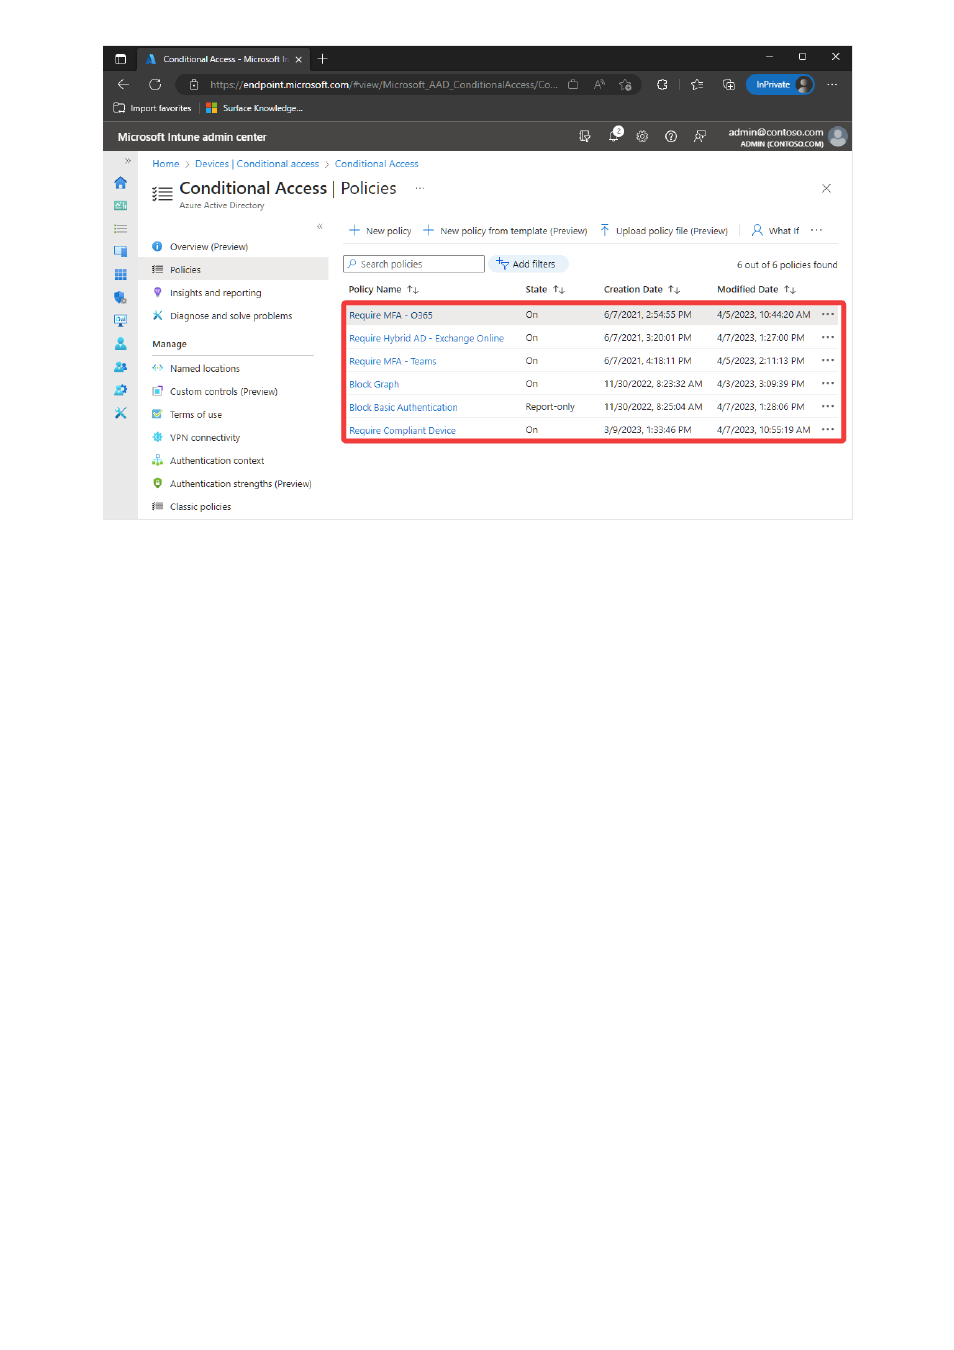Refresh the browser page
The height and width of the screenshot is (1350, 954).
pos(155,85)
